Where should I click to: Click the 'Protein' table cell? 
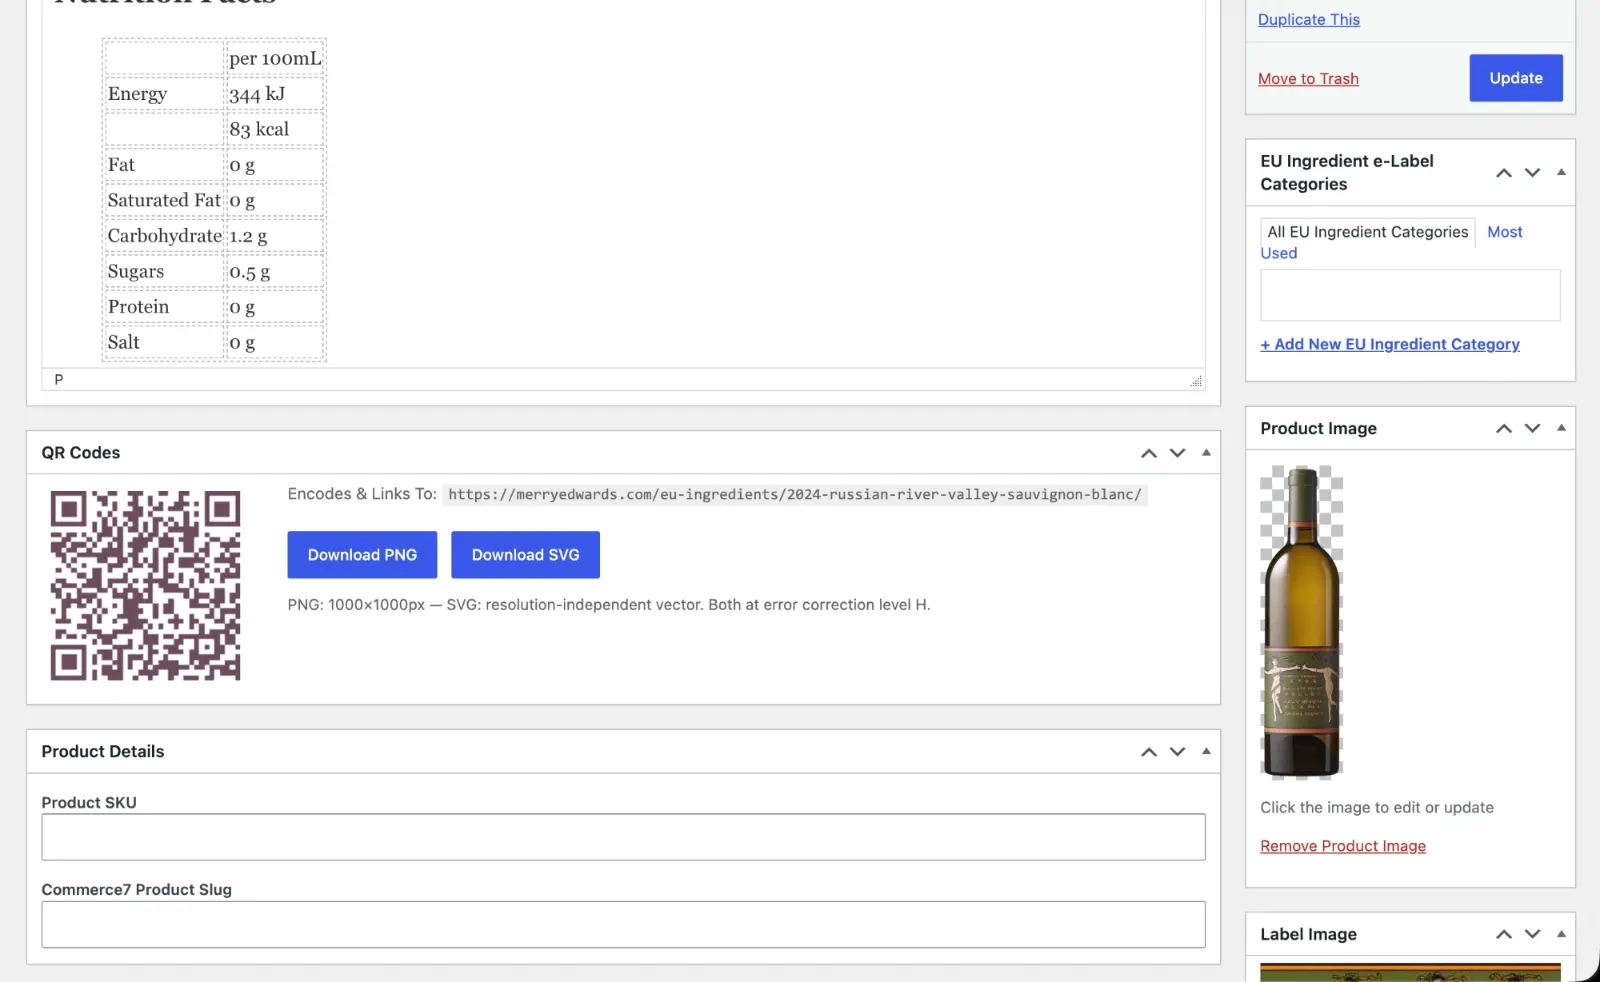[164, 307]
